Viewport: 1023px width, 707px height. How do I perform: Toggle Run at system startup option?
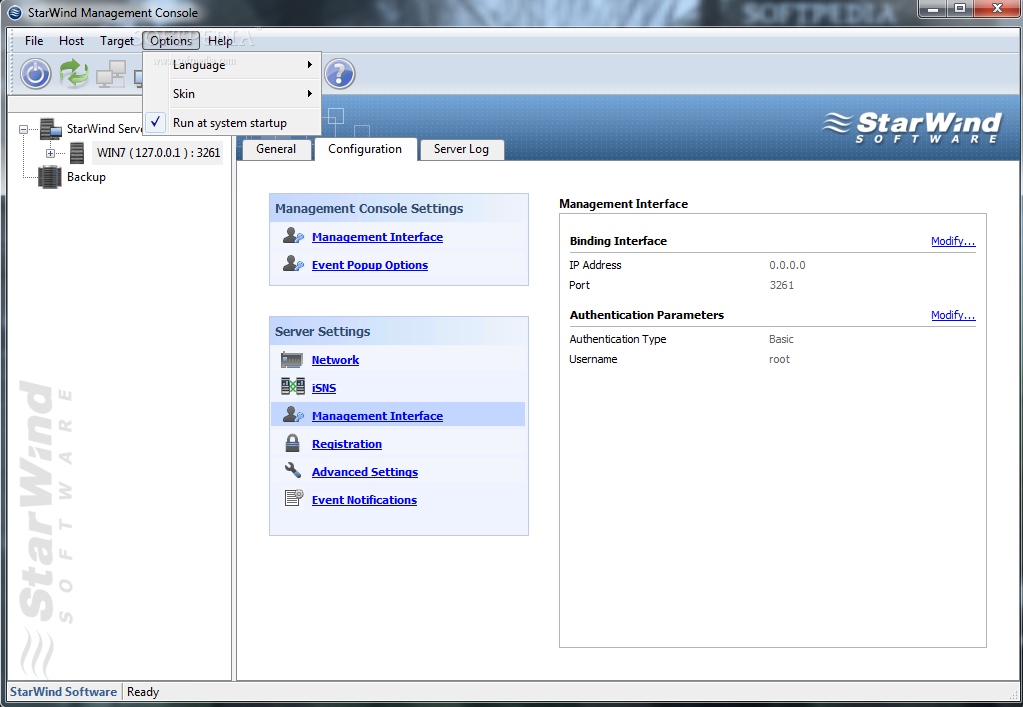pos(232,123)
